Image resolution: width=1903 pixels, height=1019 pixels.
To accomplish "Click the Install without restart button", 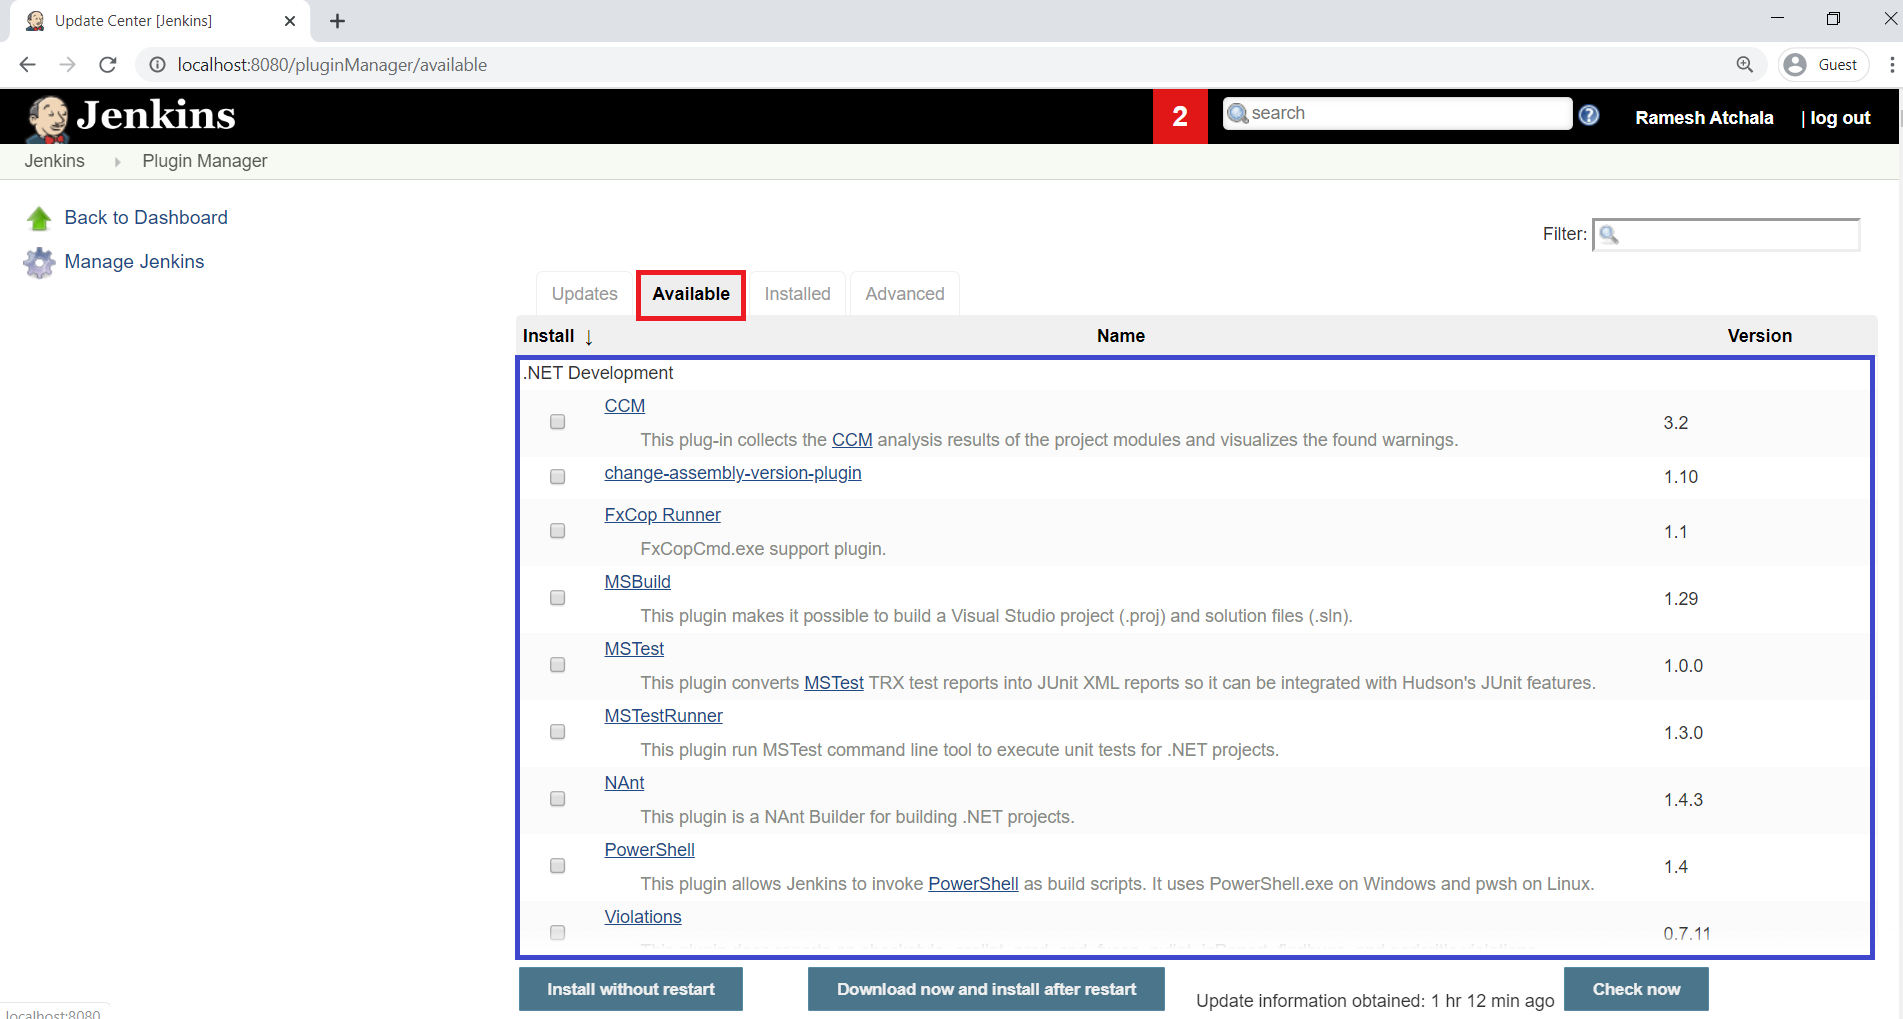I will [x=631, y=989].
